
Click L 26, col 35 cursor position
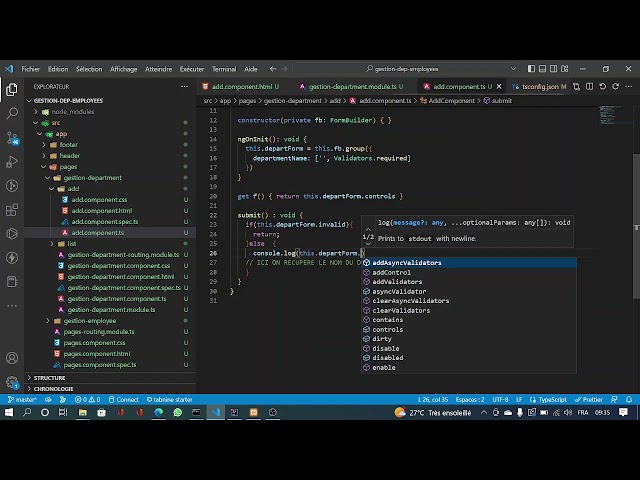433,400
